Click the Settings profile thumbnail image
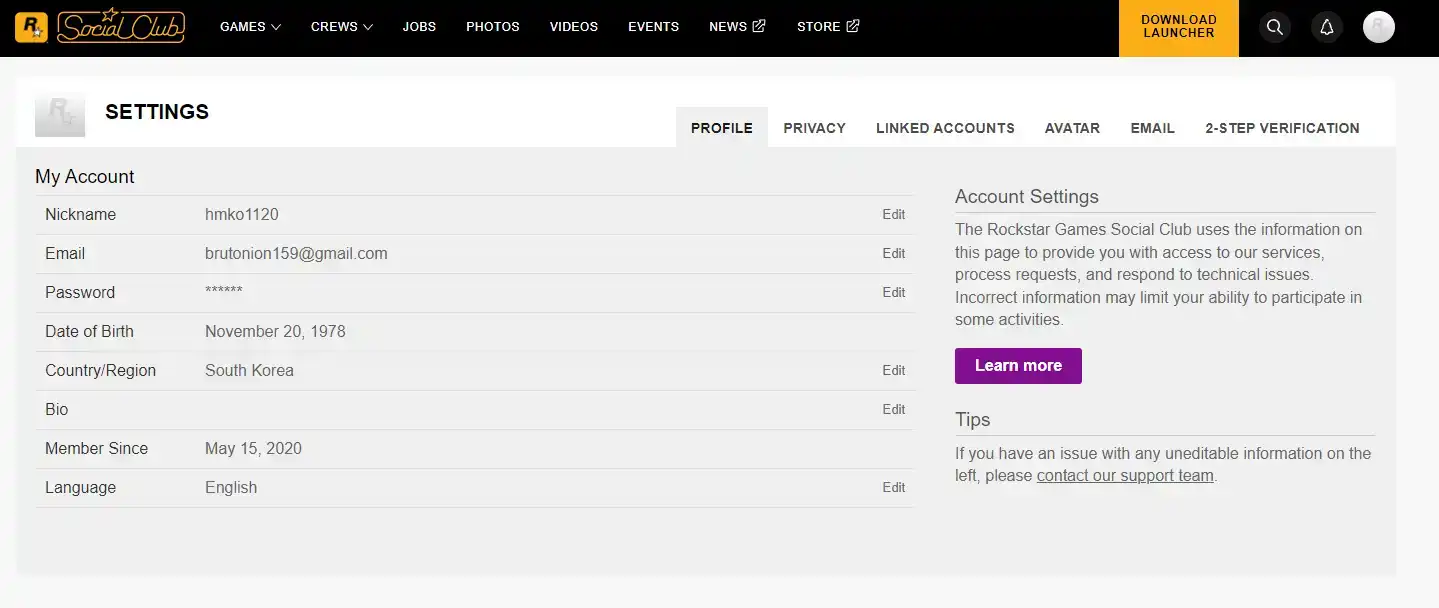1439x608 pixels. (60, 115)
